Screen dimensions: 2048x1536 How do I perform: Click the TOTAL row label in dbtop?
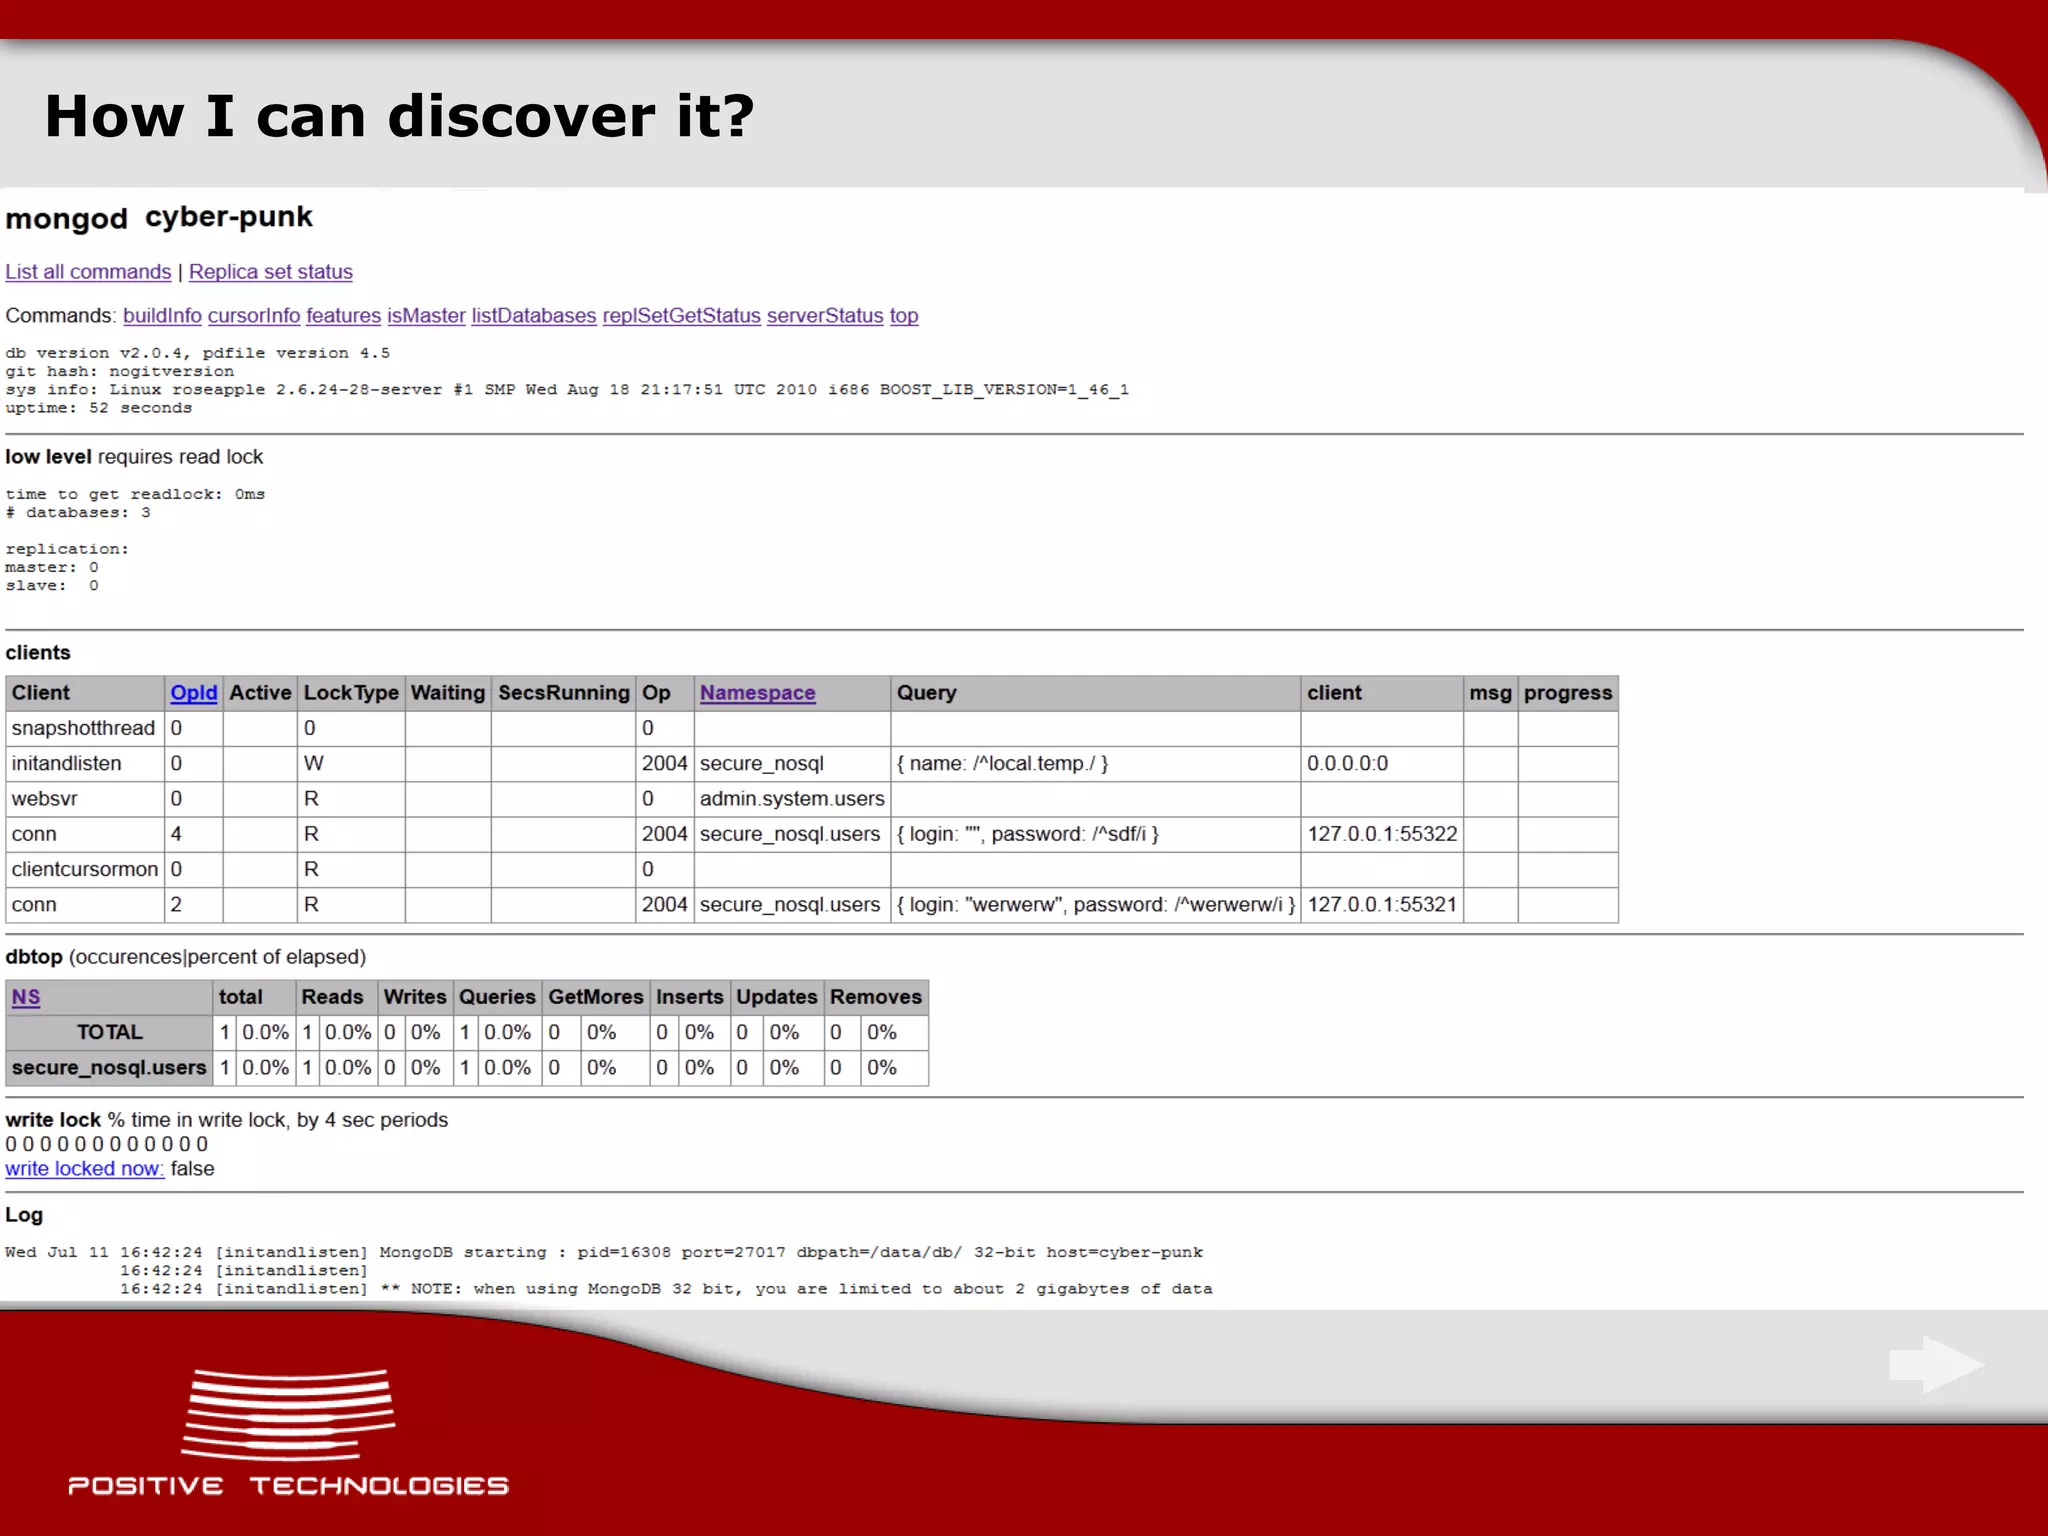(110, 1032)
